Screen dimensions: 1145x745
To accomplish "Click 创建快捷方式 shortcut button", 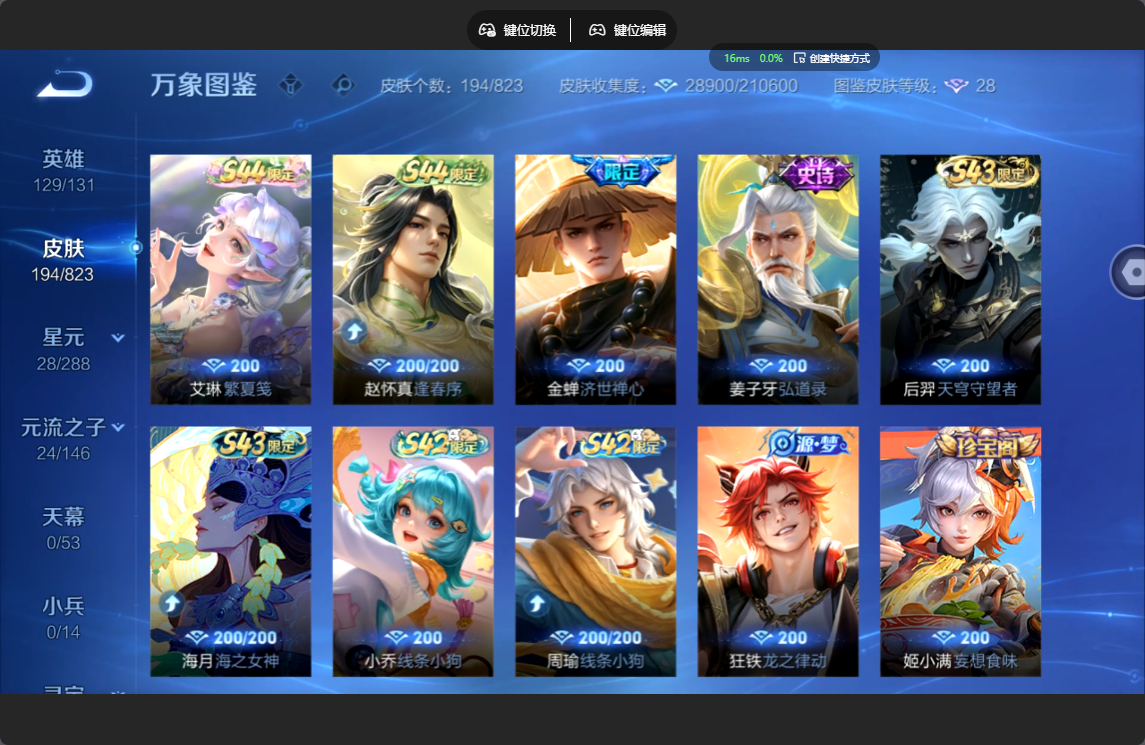I will pyautogui.click(x=832, y=58).
